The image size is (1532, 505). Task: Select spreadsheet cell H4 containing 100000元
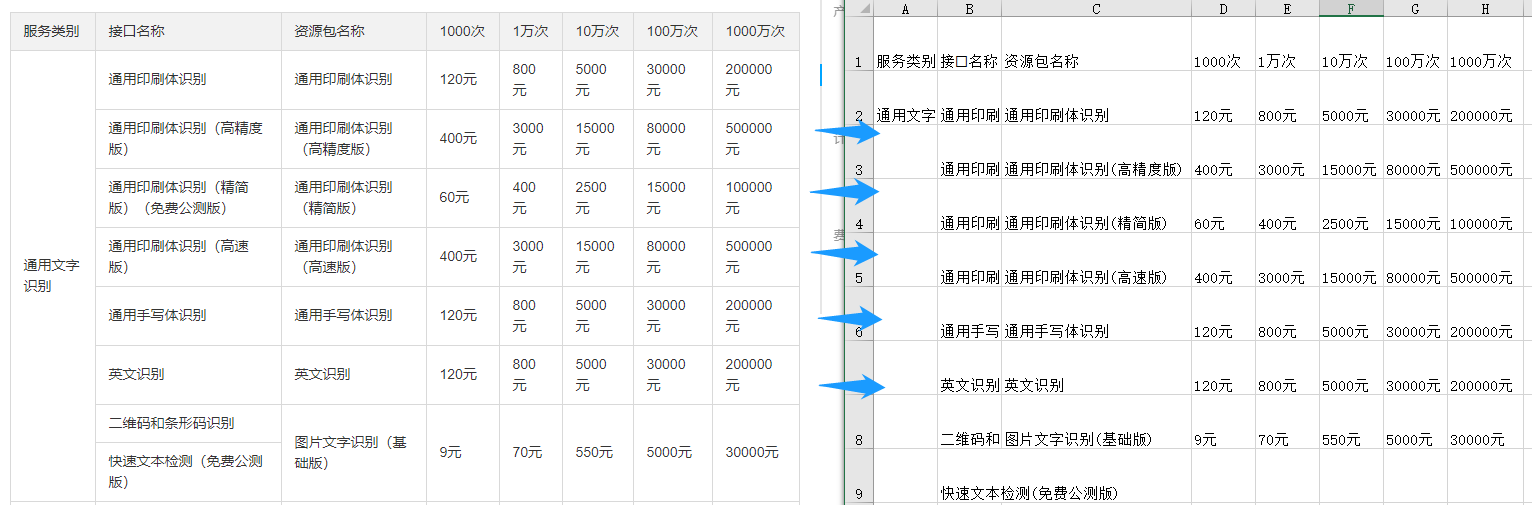(x=1485, y=207)
